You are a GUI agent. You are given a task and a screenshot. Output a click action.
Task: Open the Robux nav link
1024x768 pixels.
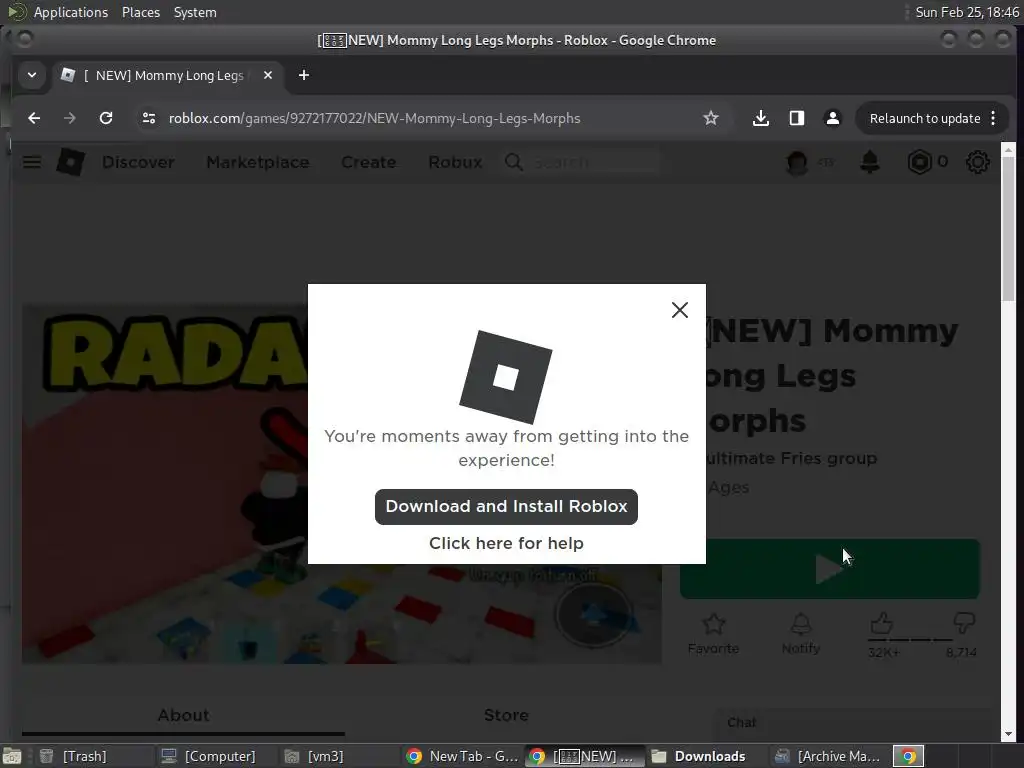pos(455,163)
